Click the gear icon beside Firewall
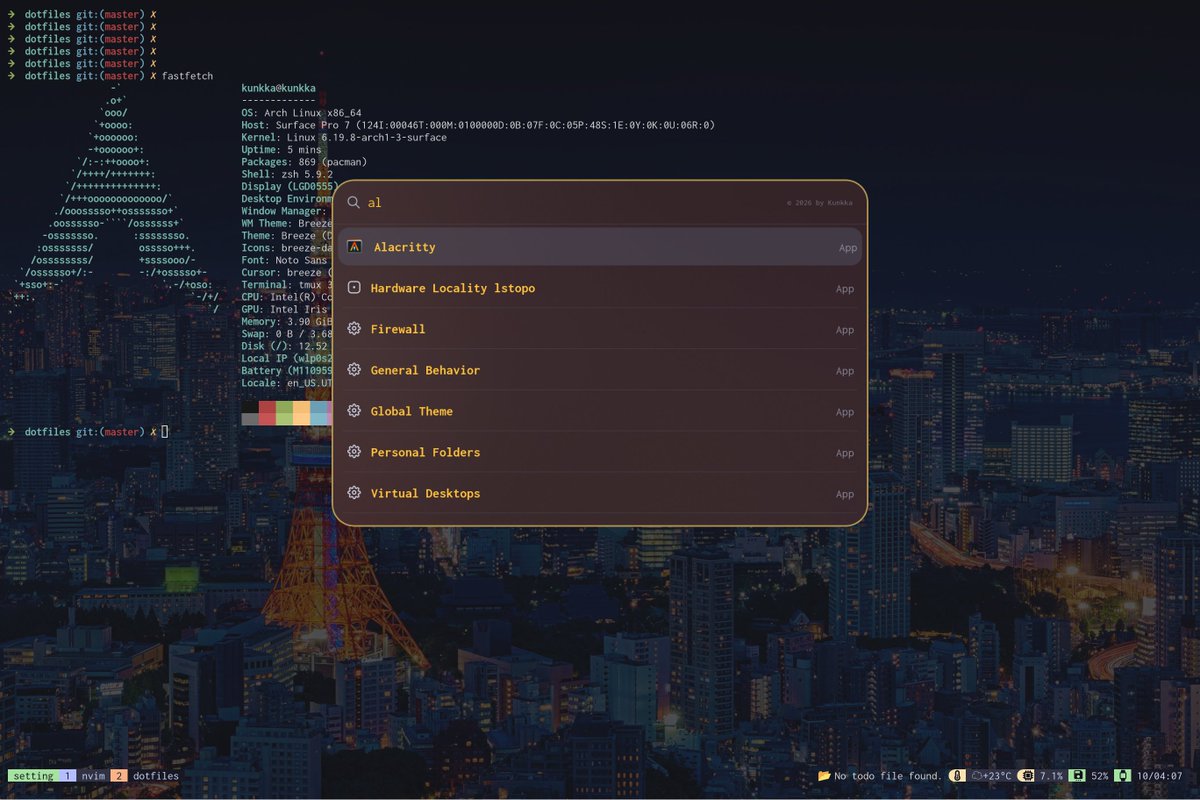This screenshot has height=800, width=1200. click(x=354, y=329)
